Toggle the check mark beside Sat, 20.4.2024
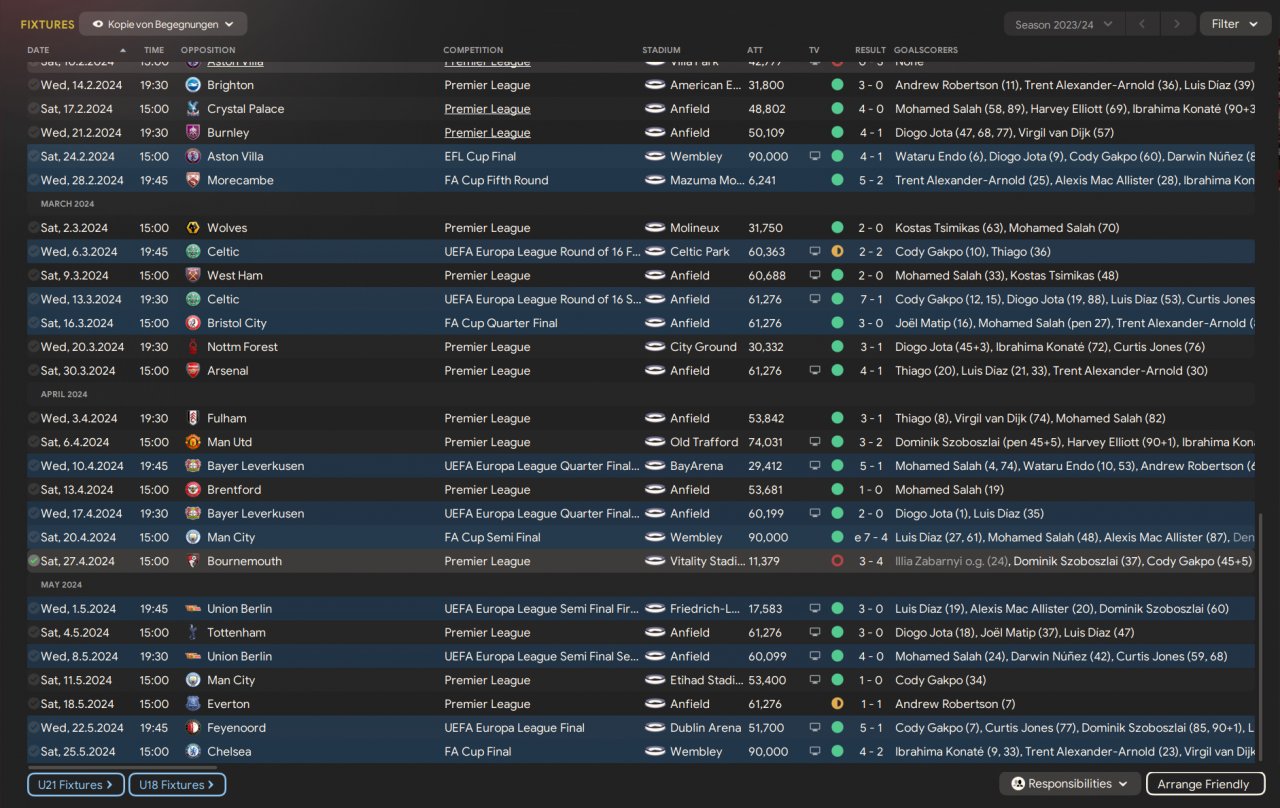 pyautogui.click(x=34, y=538)
